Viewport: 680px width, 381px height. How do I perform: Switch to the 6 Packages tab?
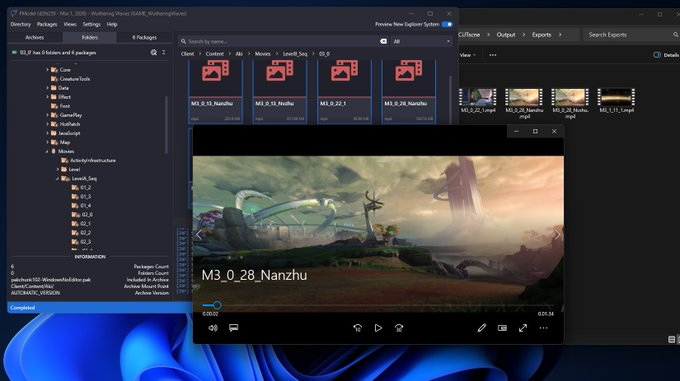click(x=144, y=37)
